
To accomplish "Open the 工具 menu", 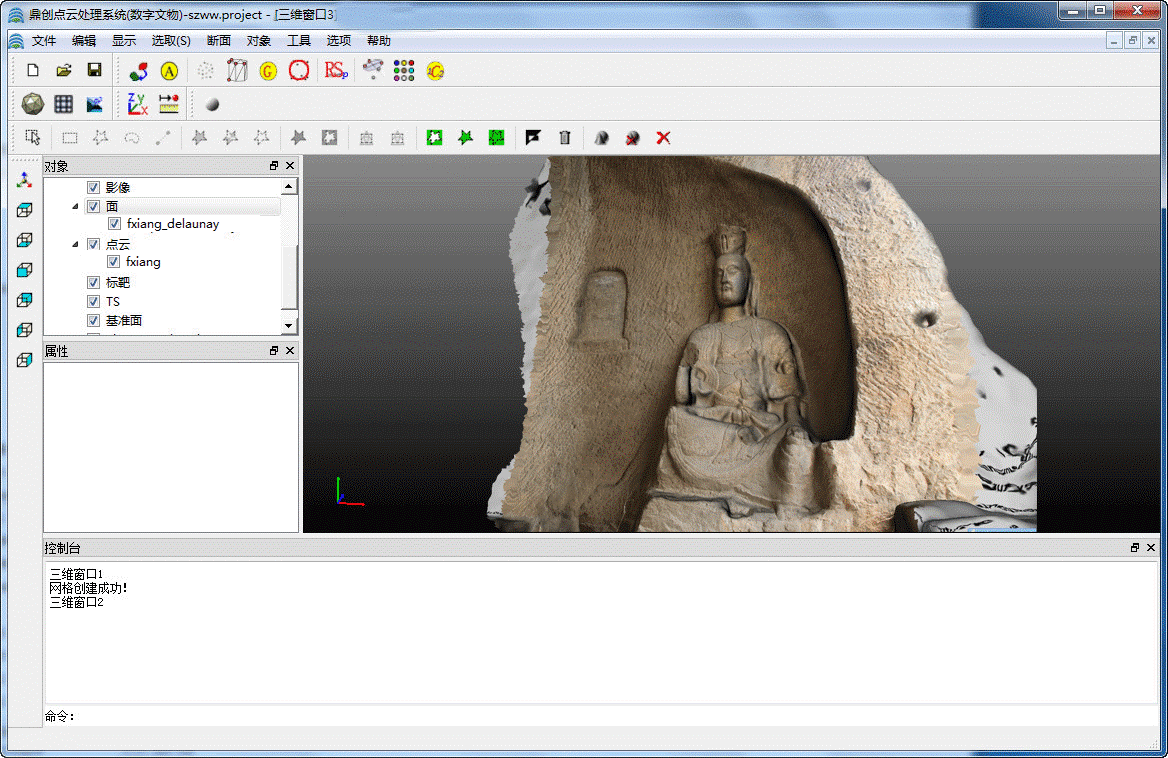I will pyautogui.click(x=299, y=41).
